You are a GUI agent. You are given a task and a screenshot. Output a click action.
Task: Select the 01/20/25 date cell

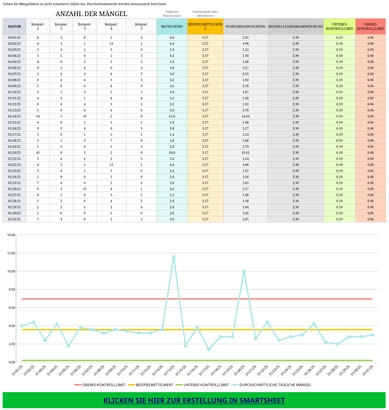pos(15,152)
